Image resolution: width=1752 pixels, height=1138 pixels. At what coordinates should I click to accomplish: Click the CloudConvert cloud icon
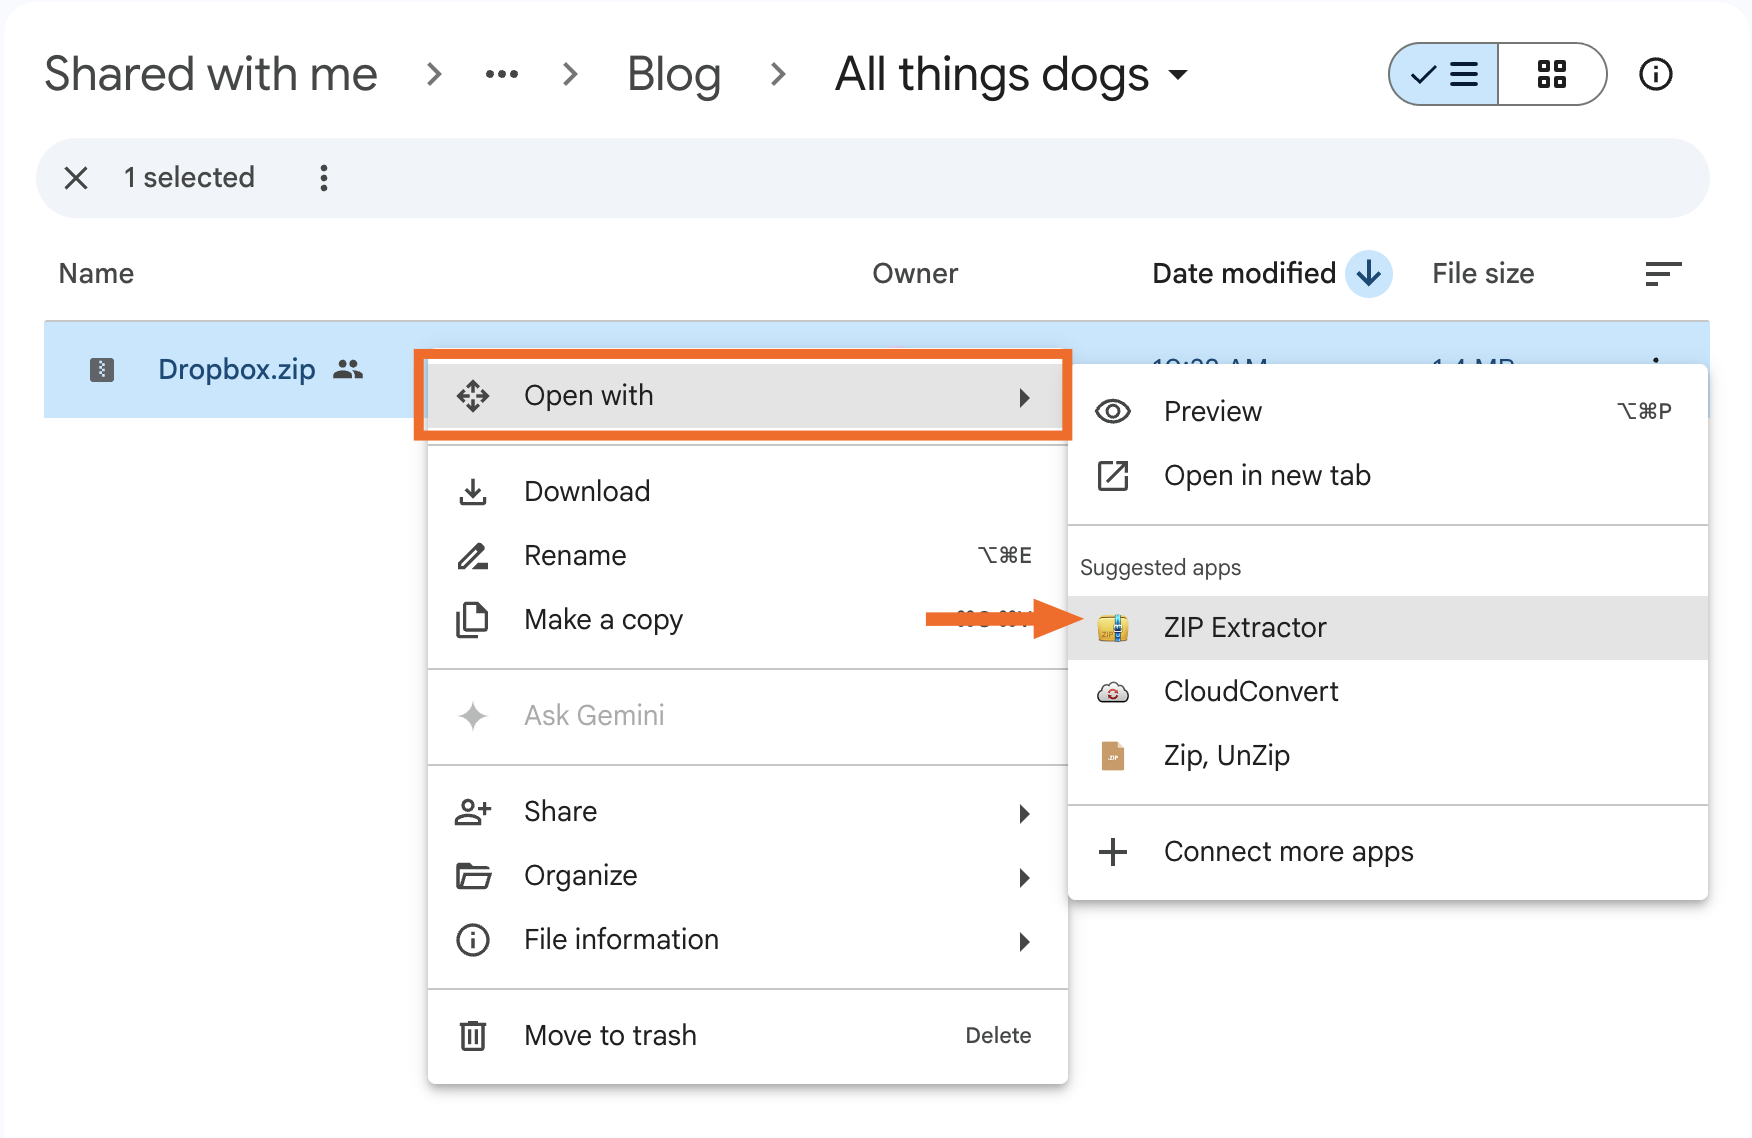(x=1113, y=692)
